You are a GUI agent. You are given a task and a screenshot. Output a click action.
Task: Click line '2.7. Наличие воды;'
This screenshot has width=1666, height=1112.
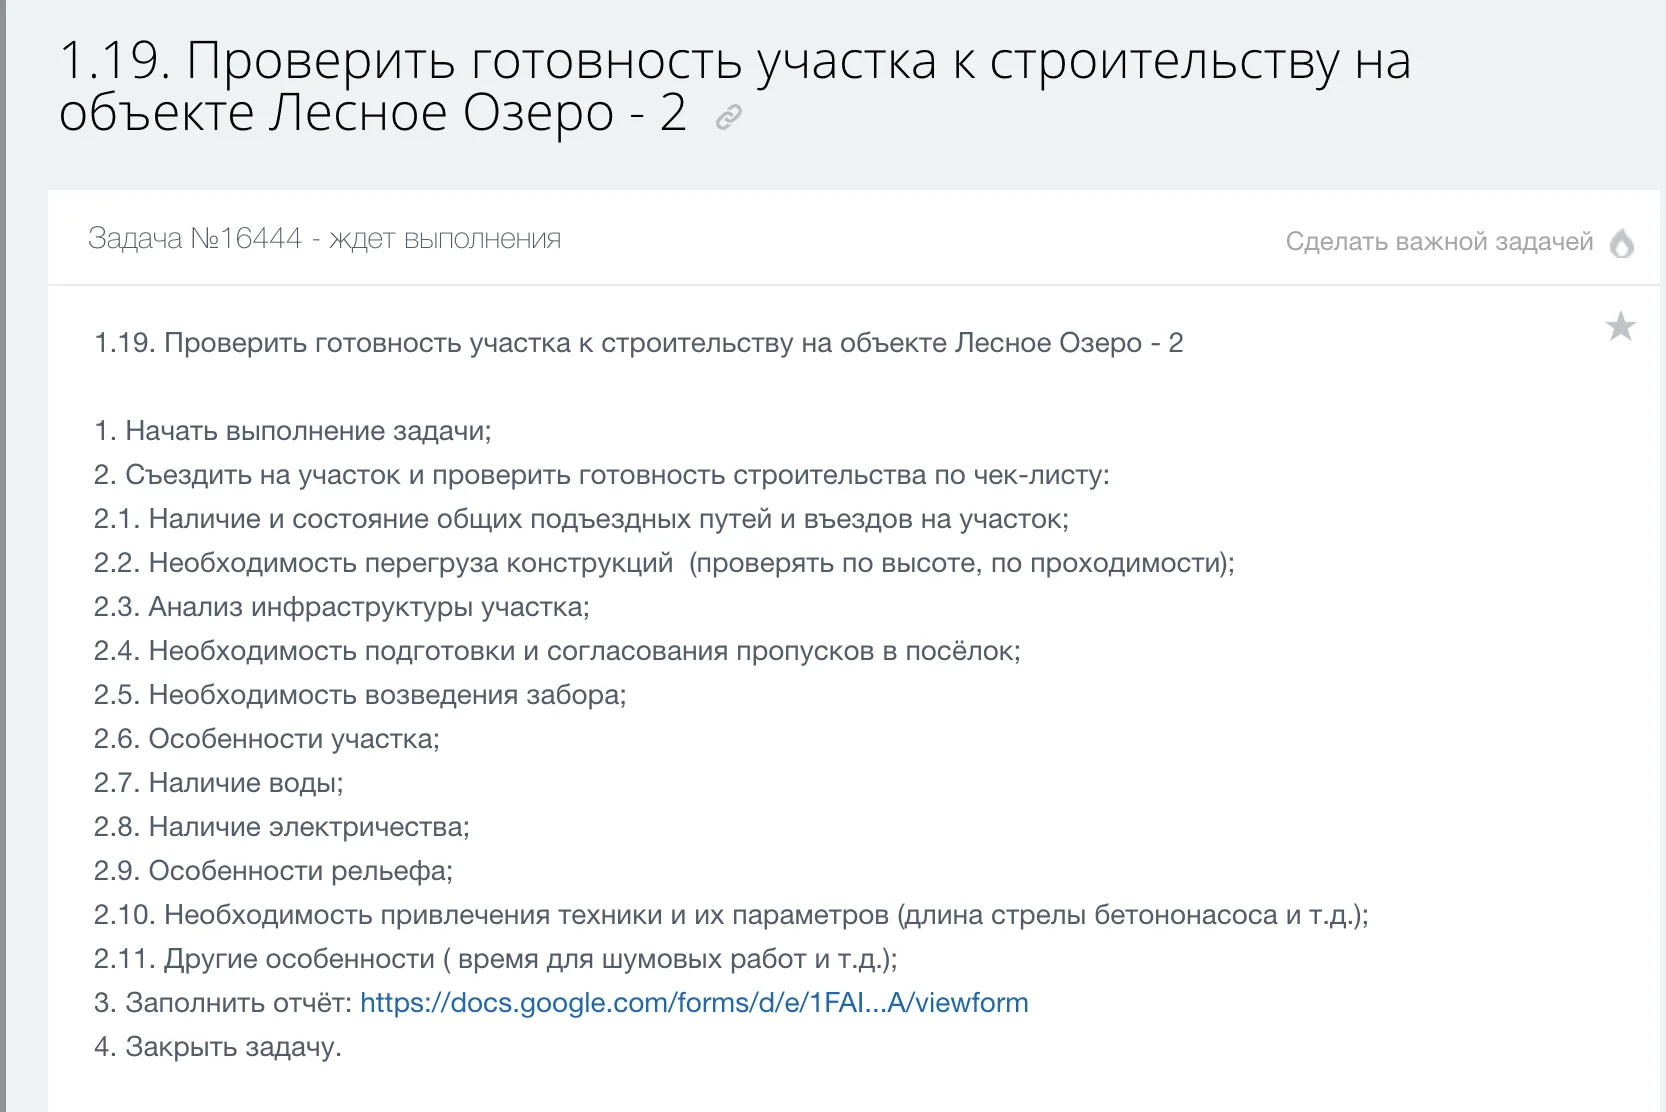point(219,783)
